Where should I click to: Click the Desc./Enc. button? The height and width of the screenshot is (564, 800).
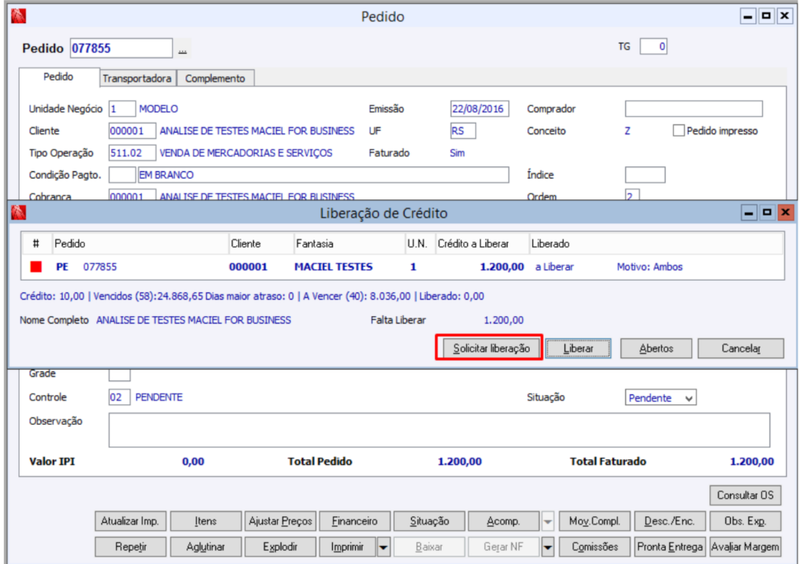pyautogui.click(x=669, y=521)
